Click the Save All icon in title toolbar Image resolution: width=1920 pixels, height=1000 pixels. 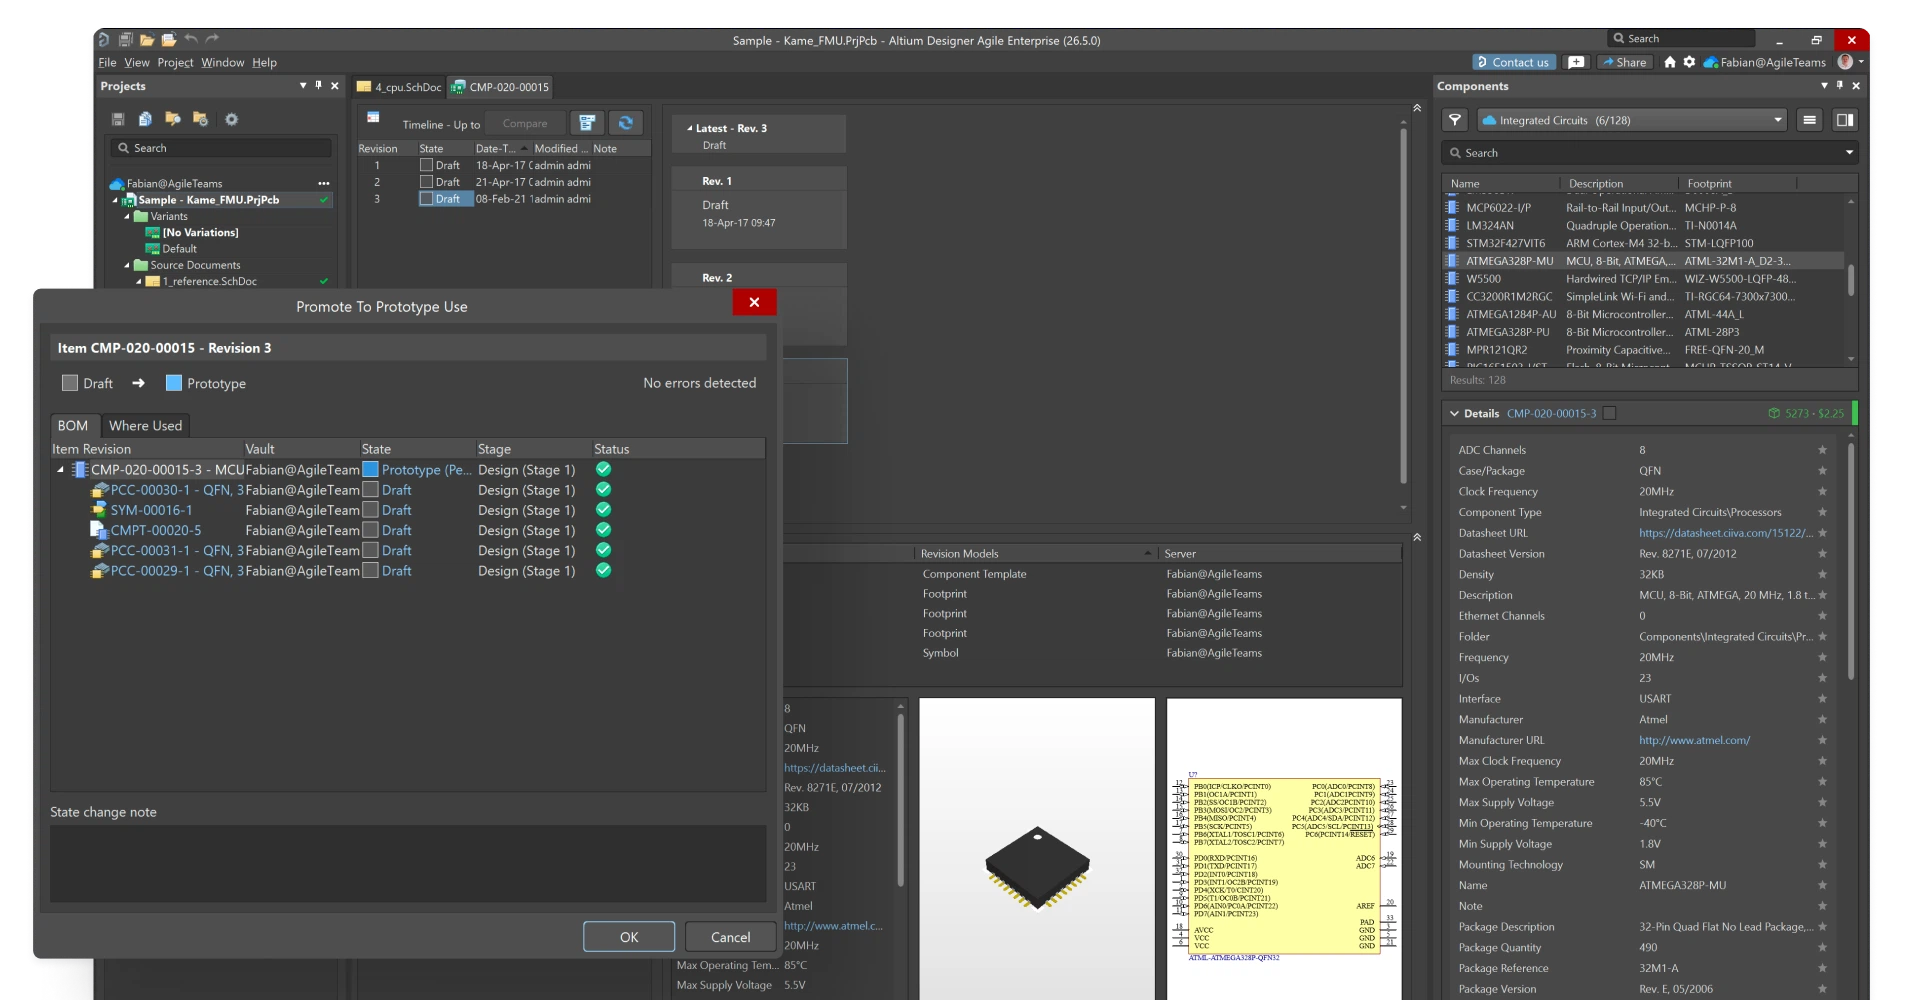click(x=126, y=40)
